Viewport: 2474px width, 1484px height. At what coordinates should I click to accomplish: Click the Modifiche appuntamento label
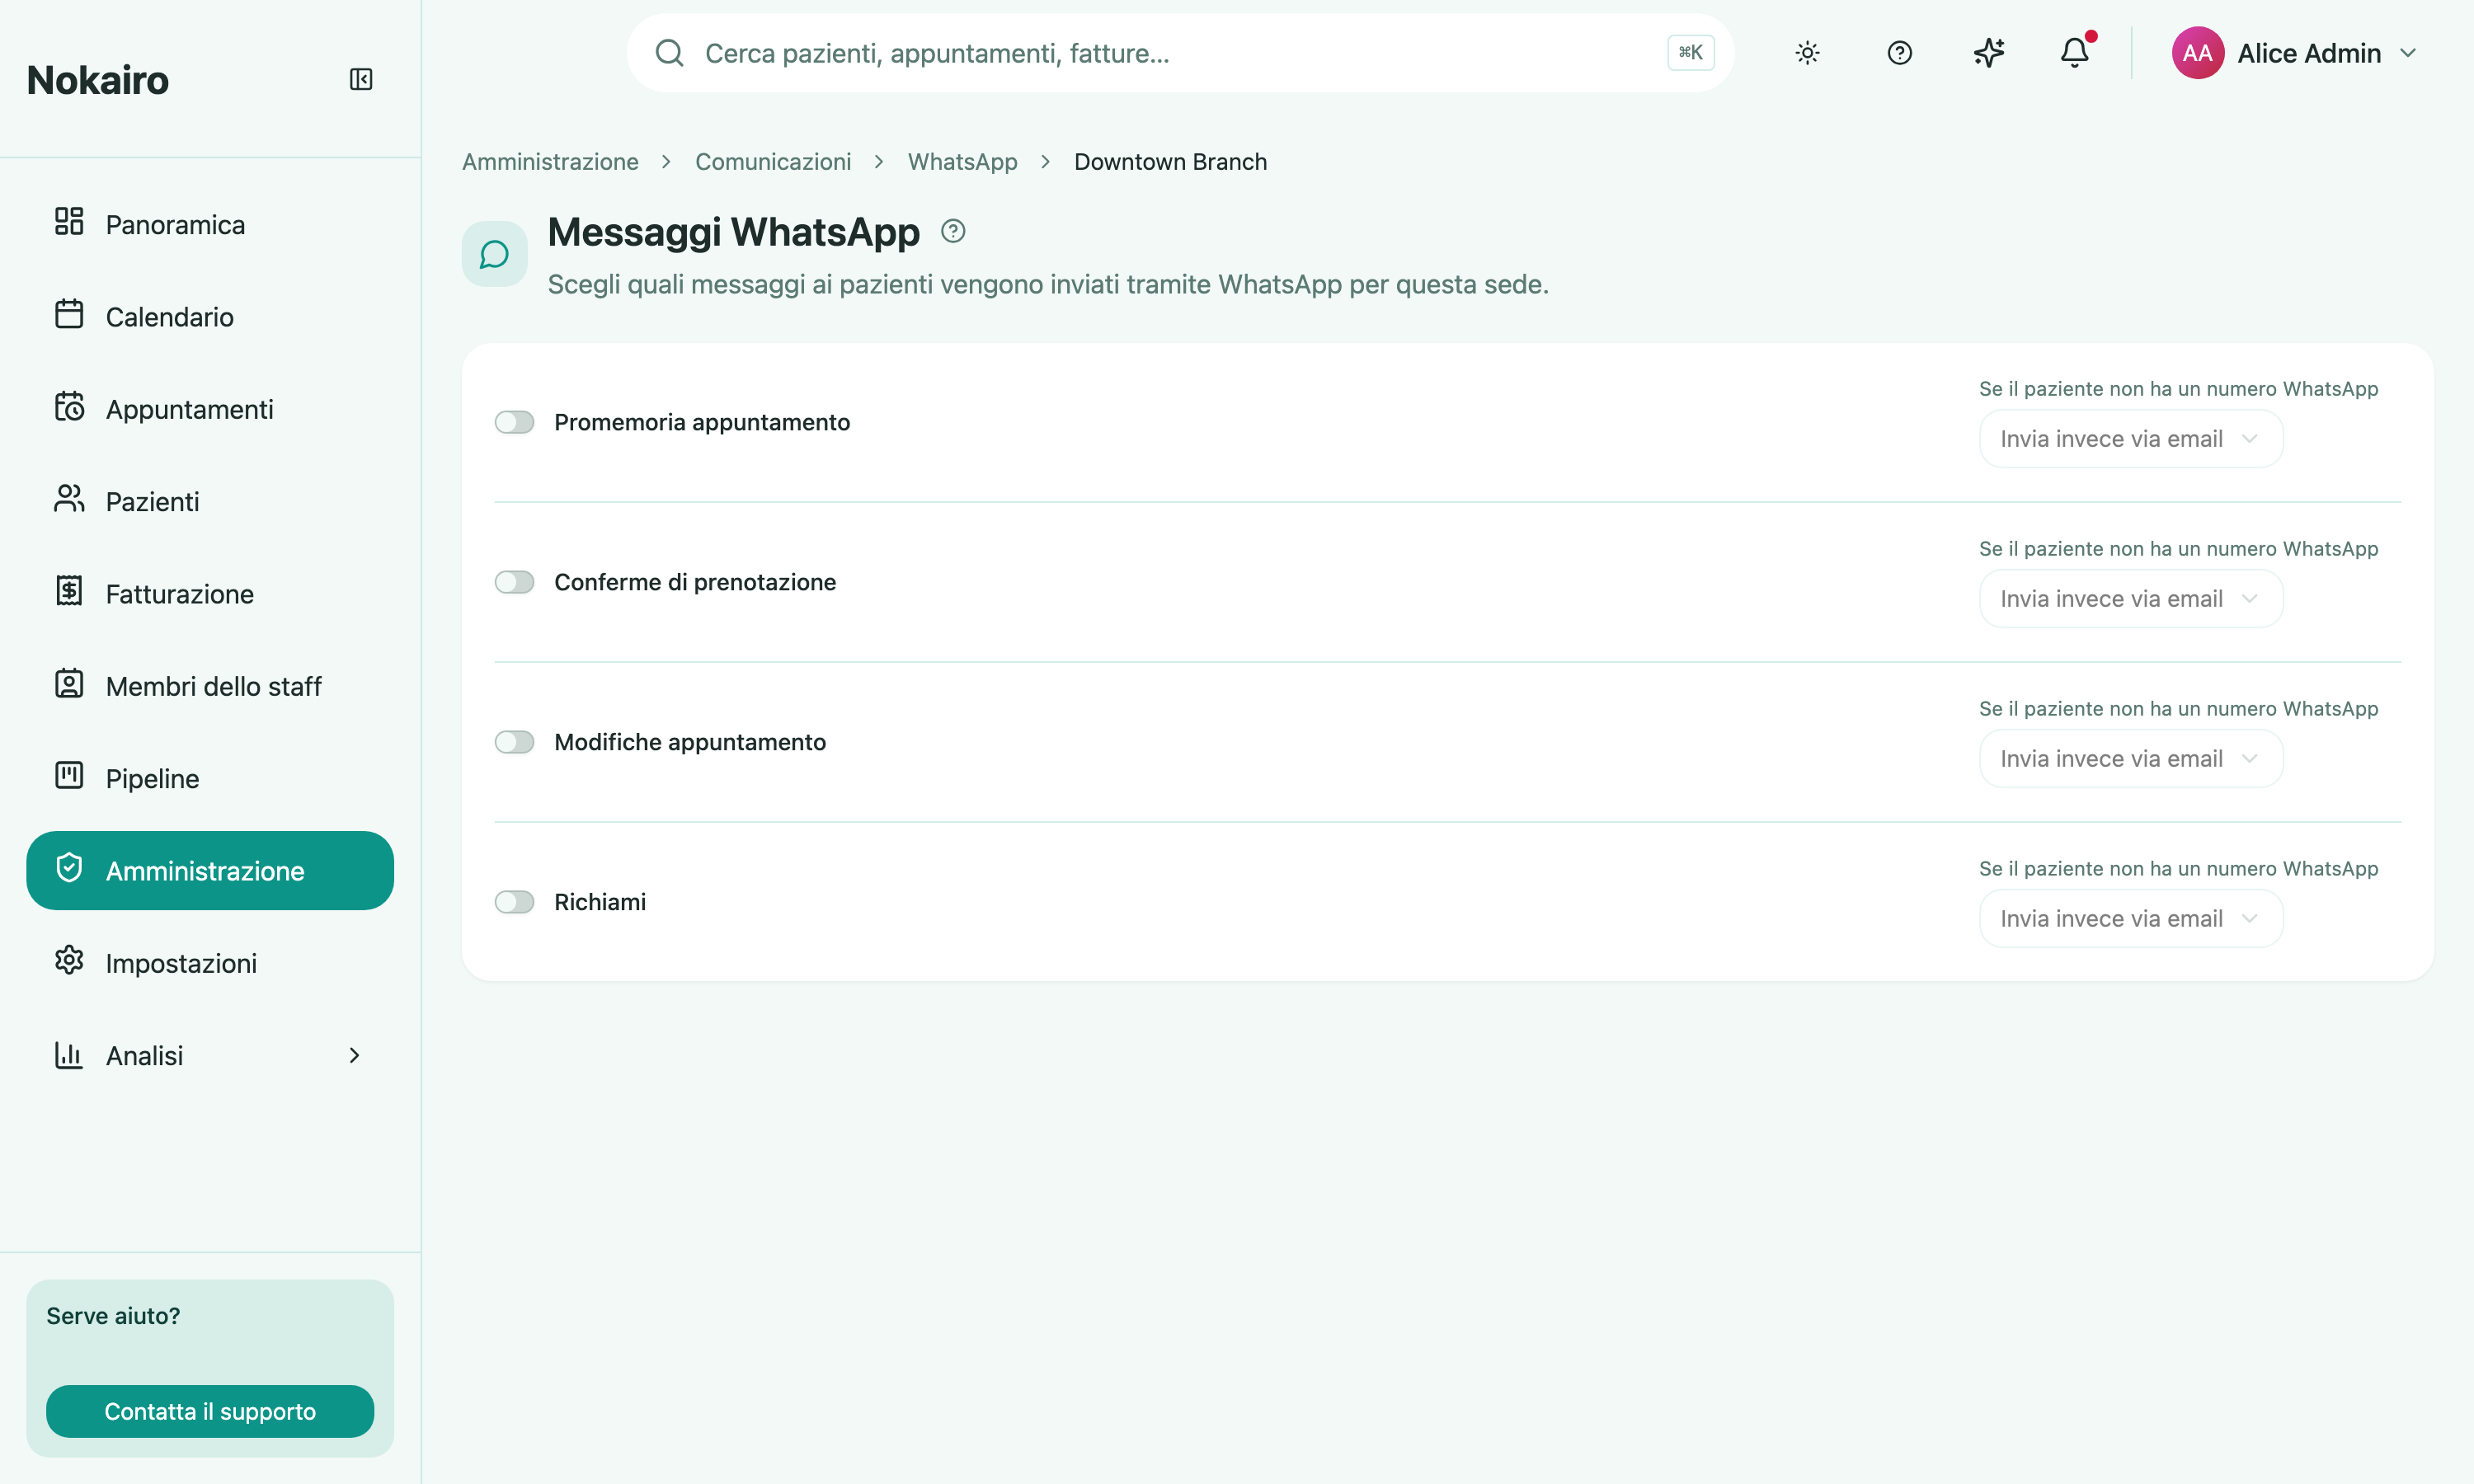690,742
